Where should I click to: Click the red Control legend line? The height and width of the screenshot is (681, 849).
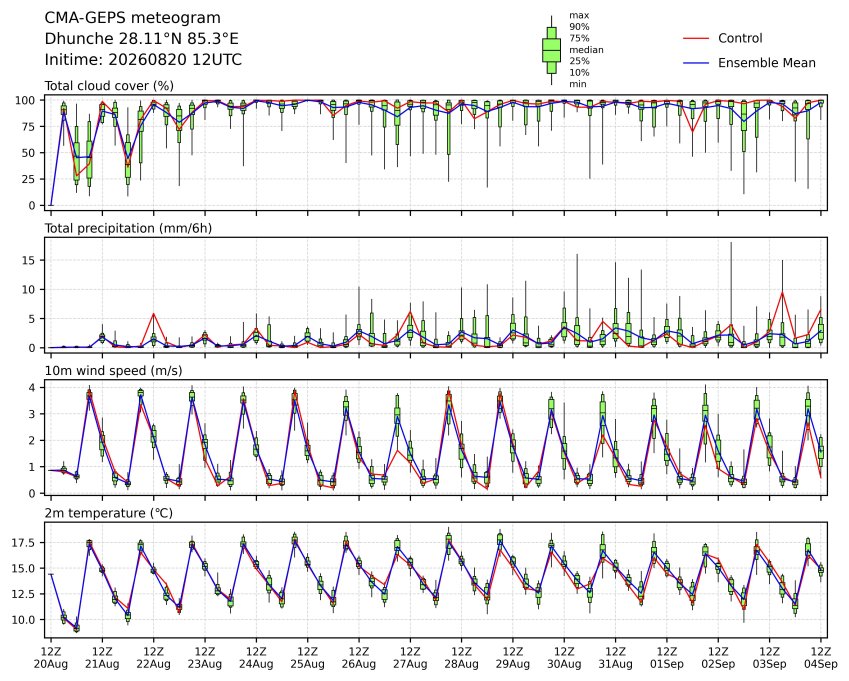pyautogui.click(x=696, y=38)
